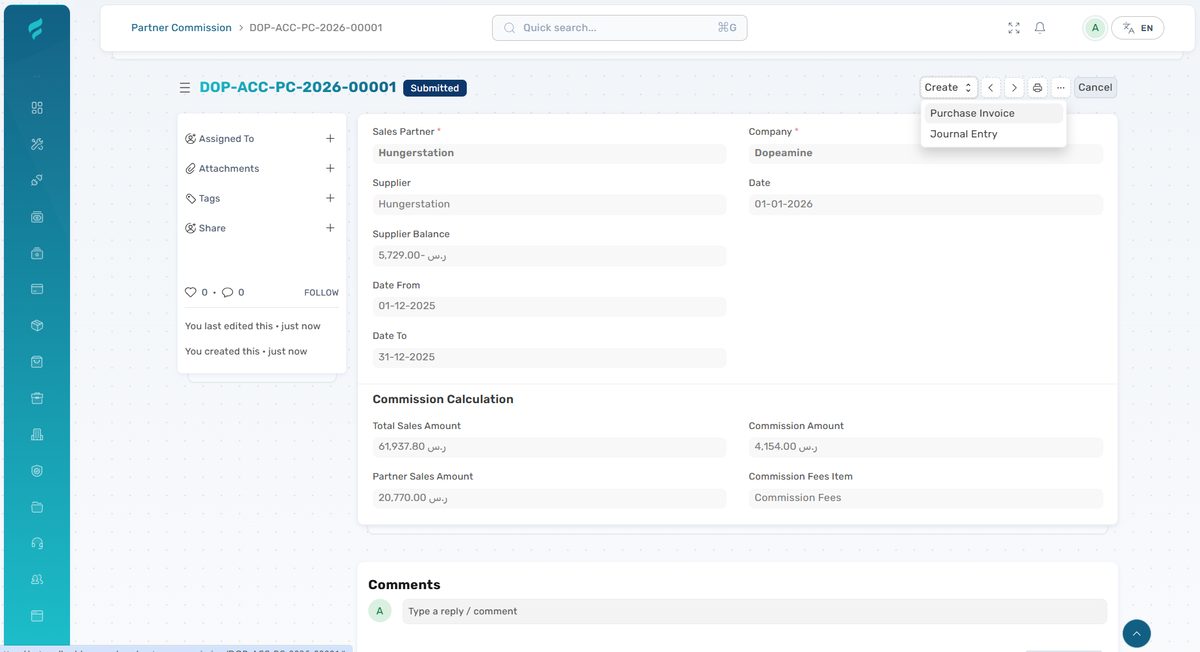Select Purchase Invoice from Create menu
This screenshot has width=1200, height=652.
point(972,113)
